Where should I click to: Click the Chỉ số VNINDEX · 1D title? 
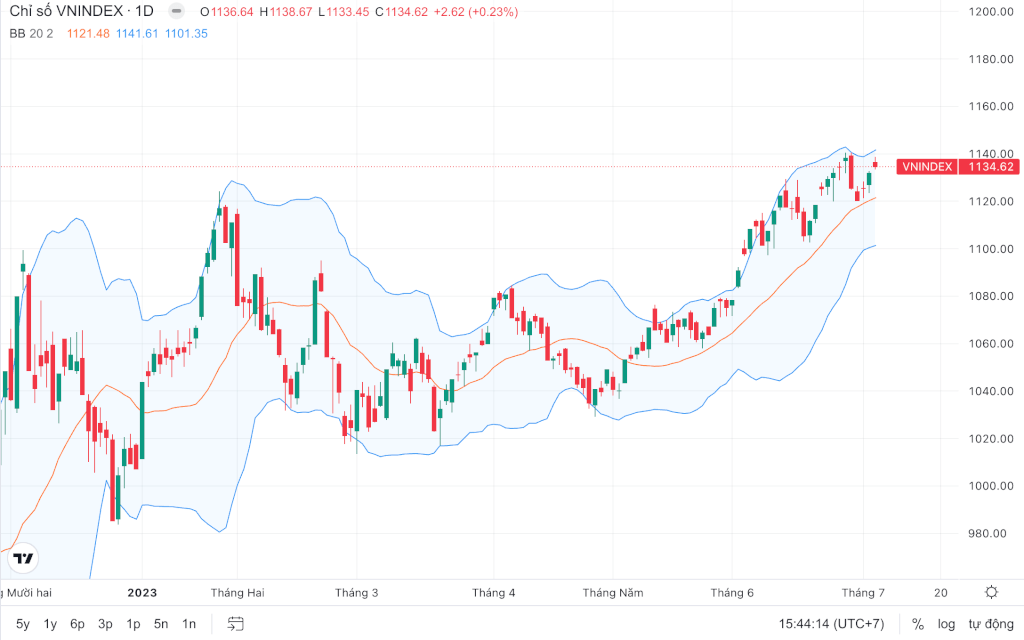point(82,11)
